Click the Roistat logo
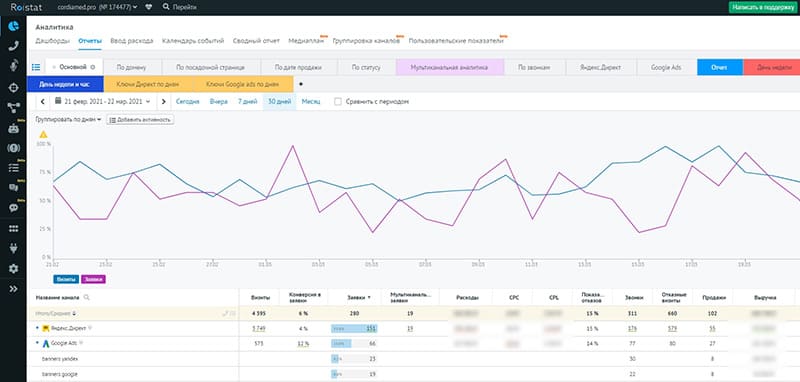The width and height of the screenshot is (800, 382). [x=26, y=7]
